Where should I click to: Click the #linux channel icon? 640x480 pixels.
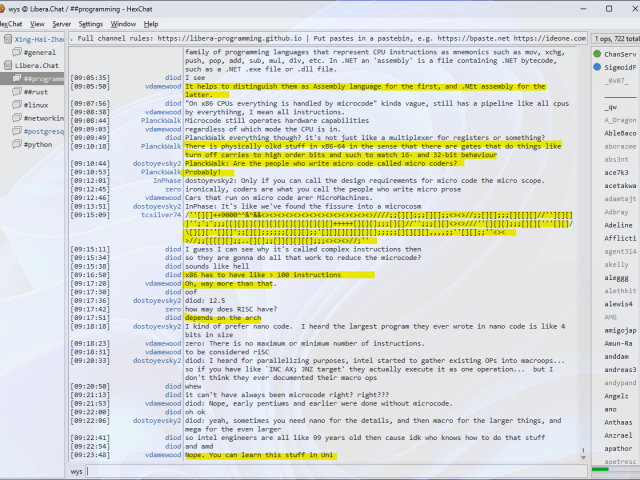pyautogui.click(x=15, y=104)
